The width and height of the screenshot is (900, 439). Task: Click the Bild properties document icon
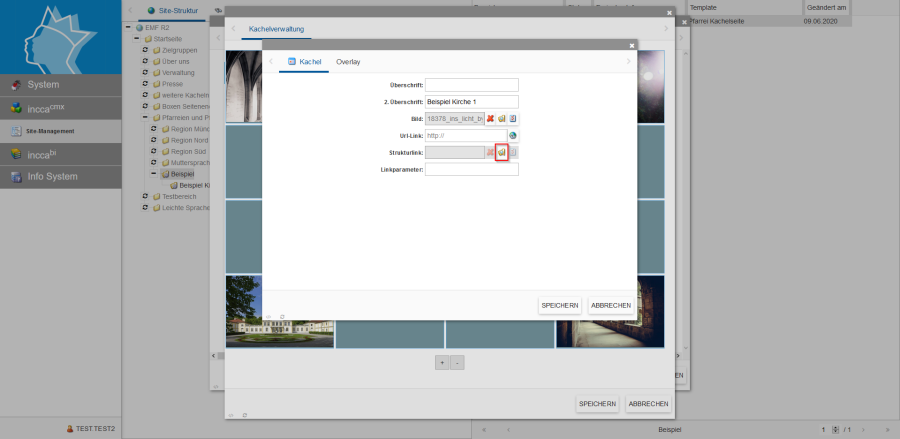point(513,119)
